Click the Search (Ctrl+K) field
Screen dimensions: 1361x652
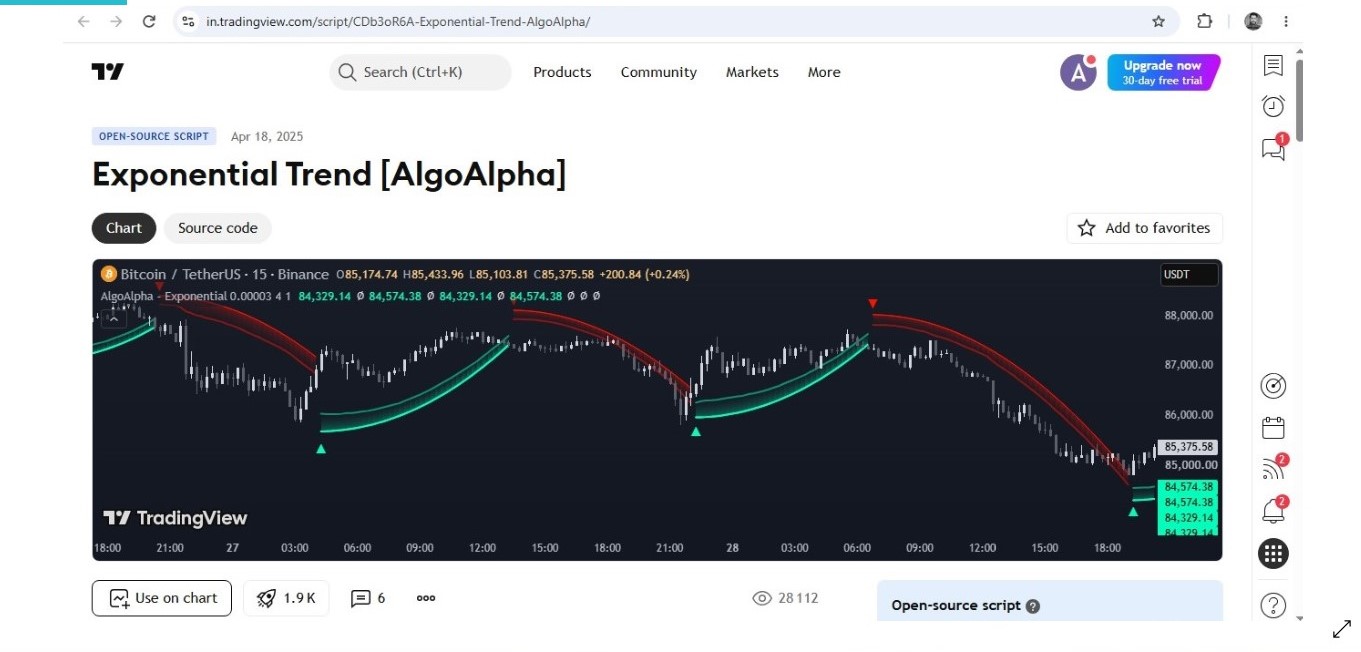(420, 72)
